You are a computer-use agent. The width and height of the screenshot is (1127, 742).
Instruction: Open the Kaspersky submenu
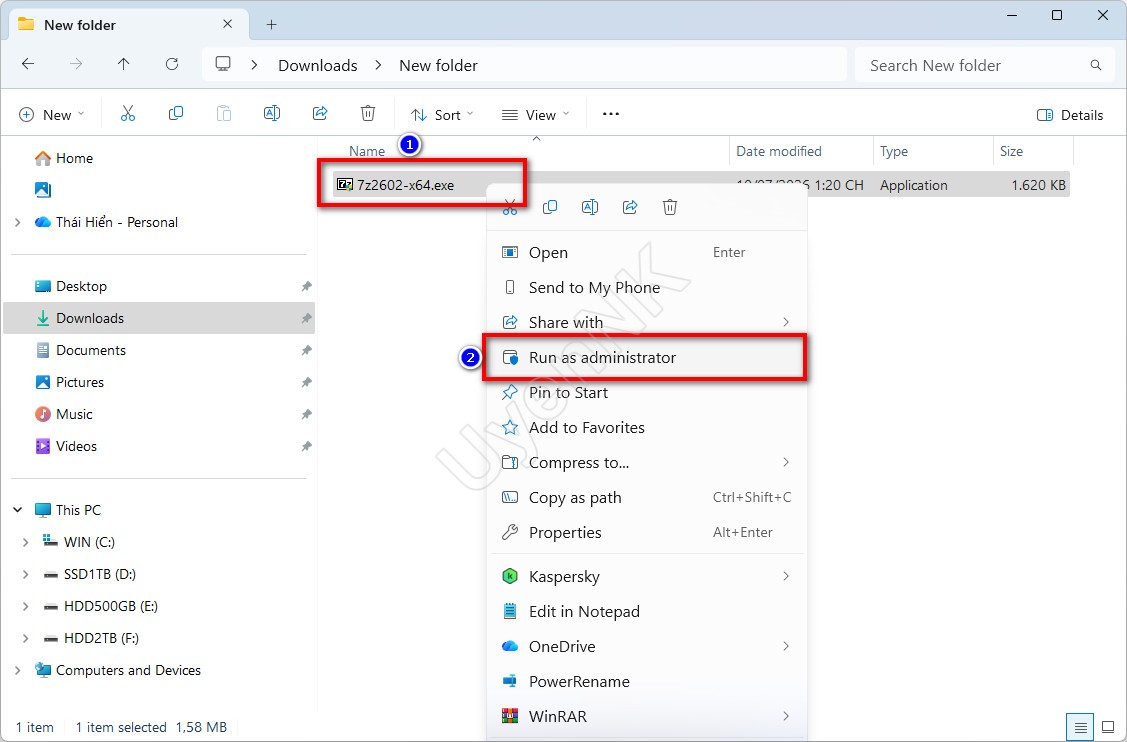[x=647, y=577]
